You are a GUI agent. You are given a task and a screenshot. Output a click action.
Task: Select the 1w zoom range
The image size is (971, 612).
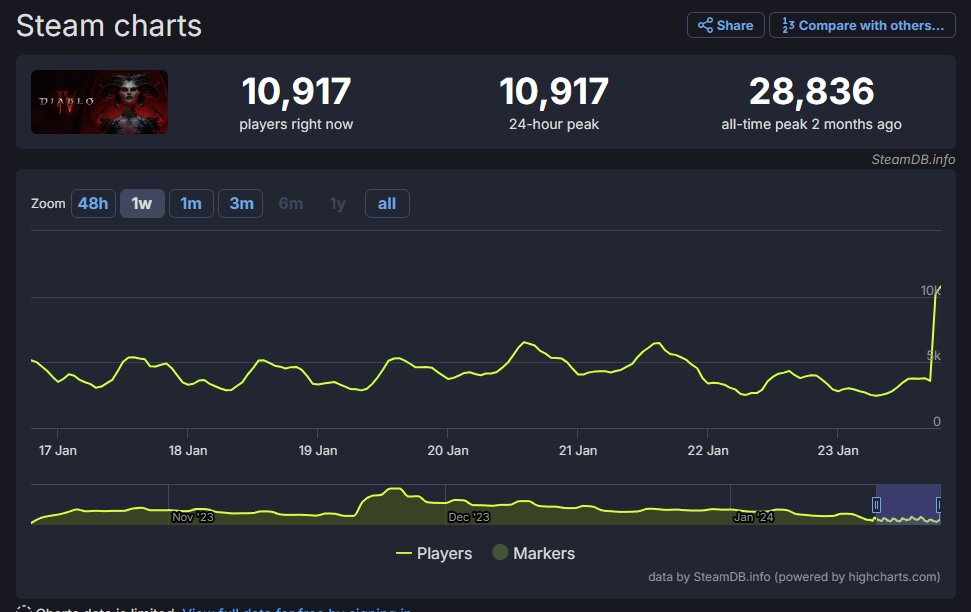click(142, 204)
